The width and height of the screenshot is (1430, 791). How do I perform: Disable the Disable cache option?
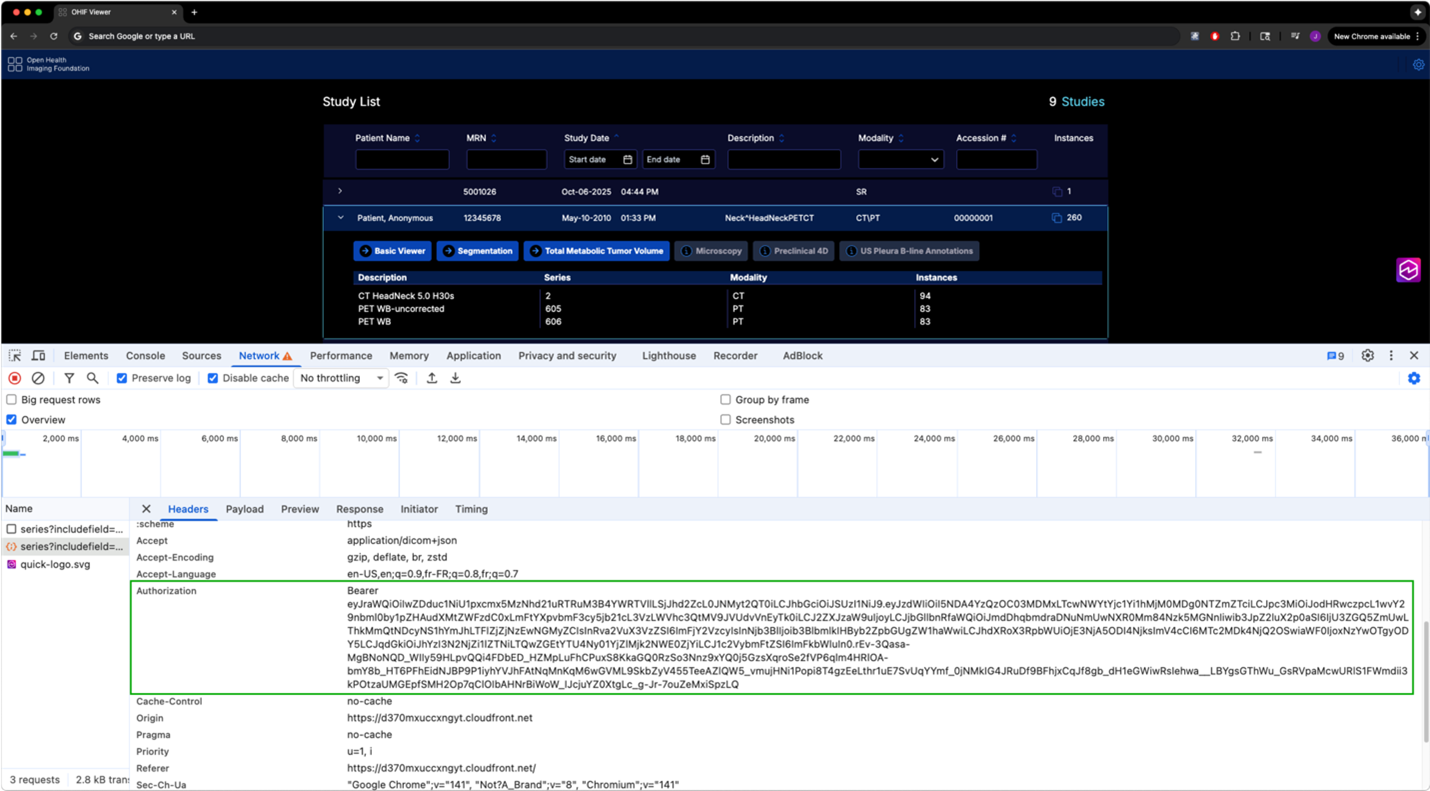(x=212, y=378)
